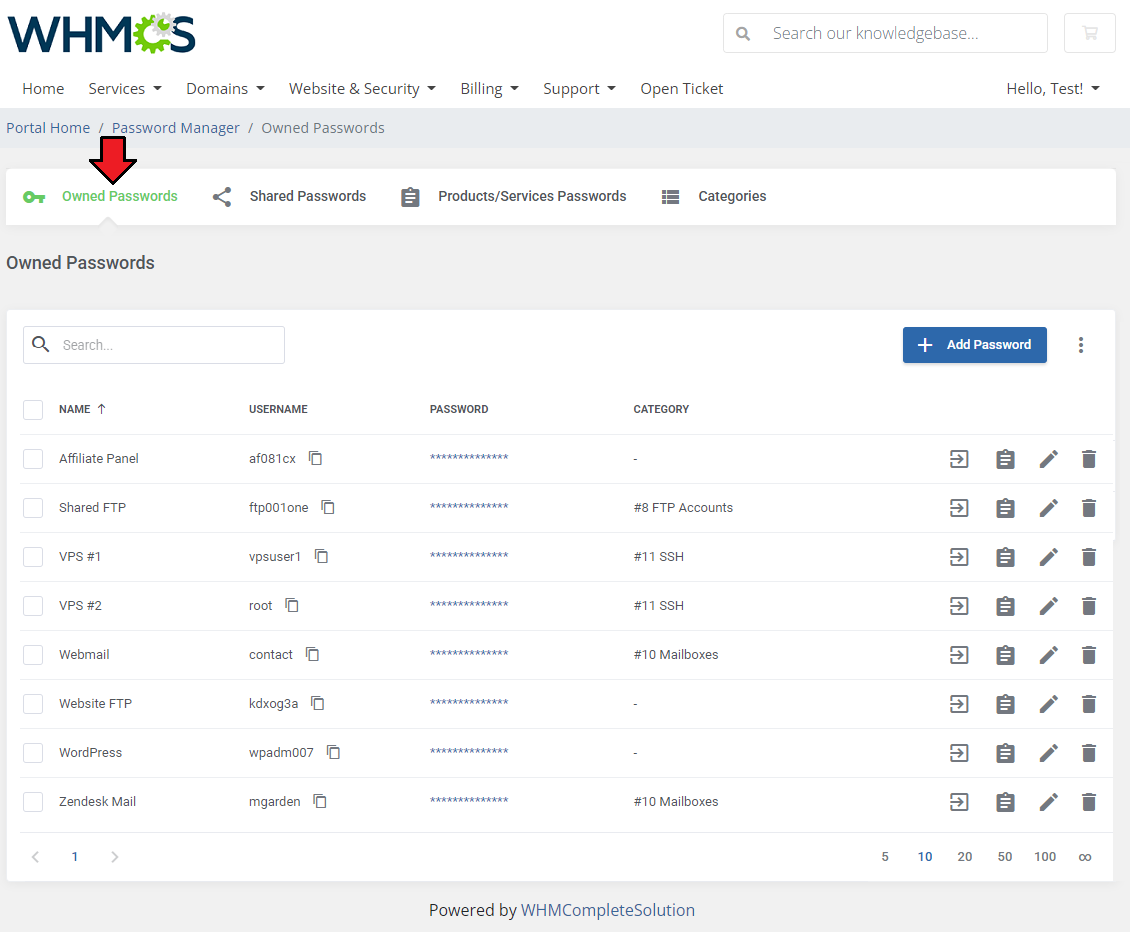The height and width of the screenshot is (932, 1130).
Task: Focus the passwords Search field
Action: (154, 345)
